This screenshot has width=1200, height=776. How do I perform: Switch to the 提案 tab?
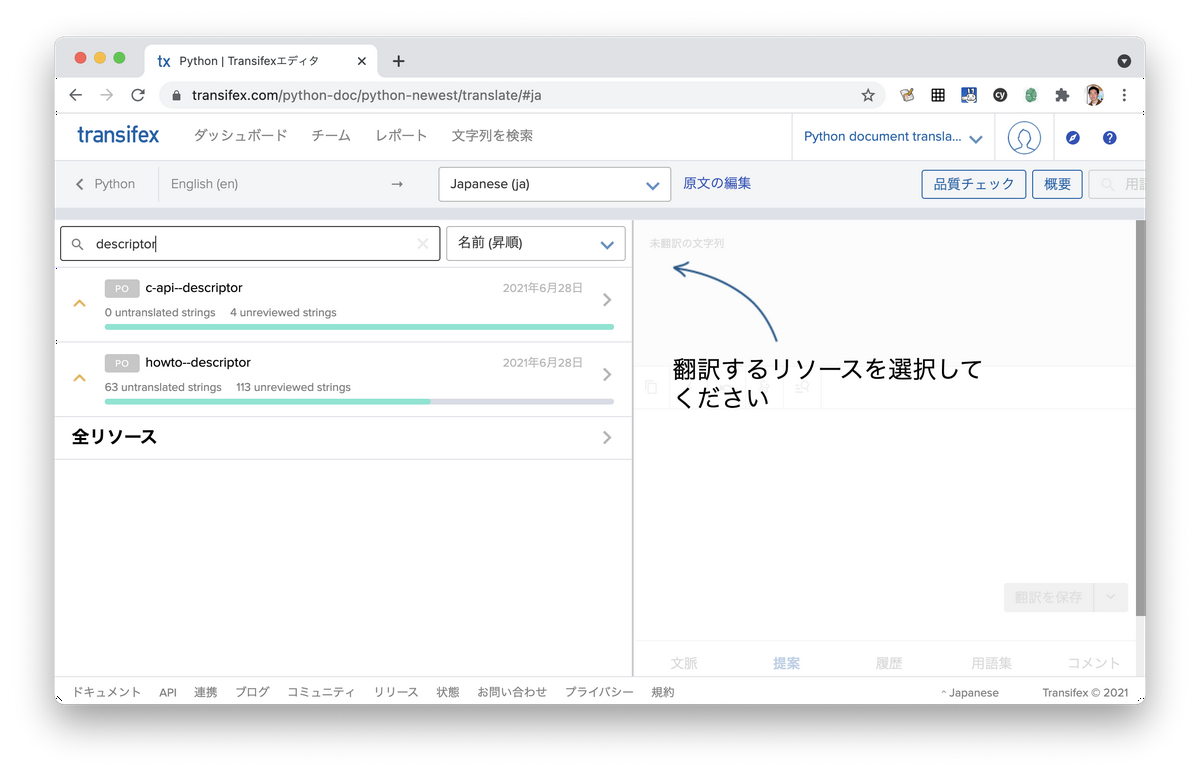(x=786, y=663)
